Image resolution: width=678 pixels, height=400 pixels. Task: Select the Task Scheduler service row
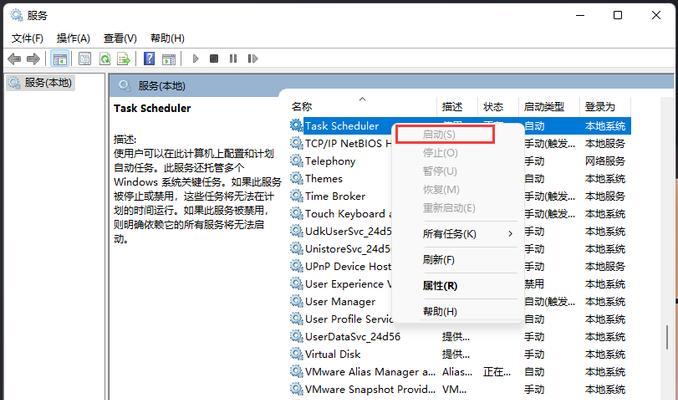click(460, 126)
